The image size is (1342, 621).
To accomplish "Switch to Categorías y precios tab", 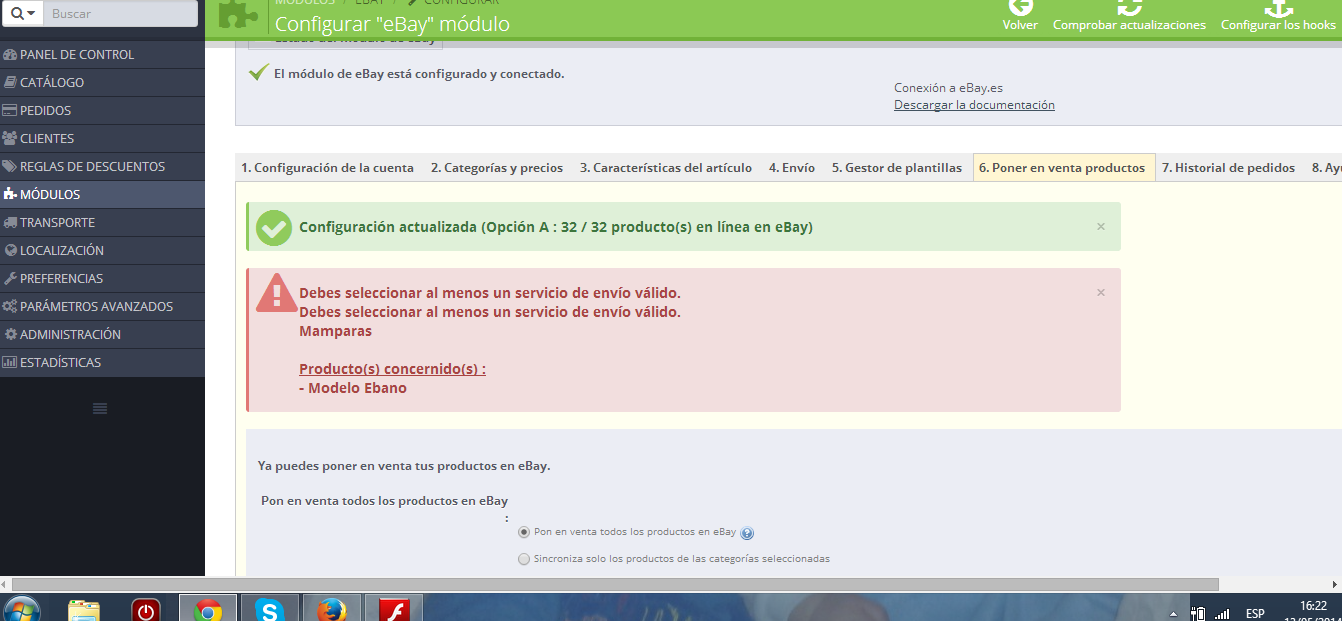I will pos(497,168).
